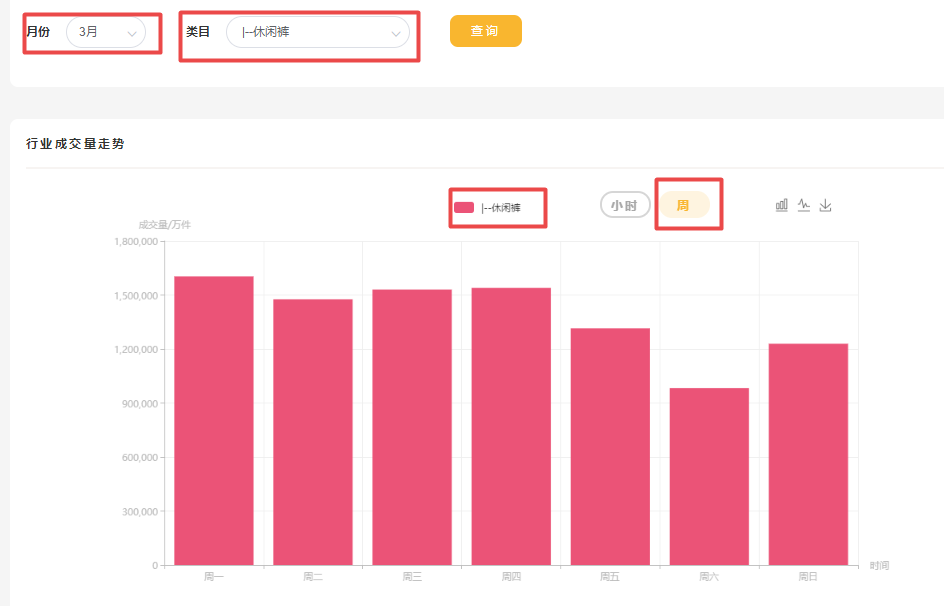Click the 周六 shortest bar
Viewport: 944px width, 606px height.
click(x=709, y=476)
